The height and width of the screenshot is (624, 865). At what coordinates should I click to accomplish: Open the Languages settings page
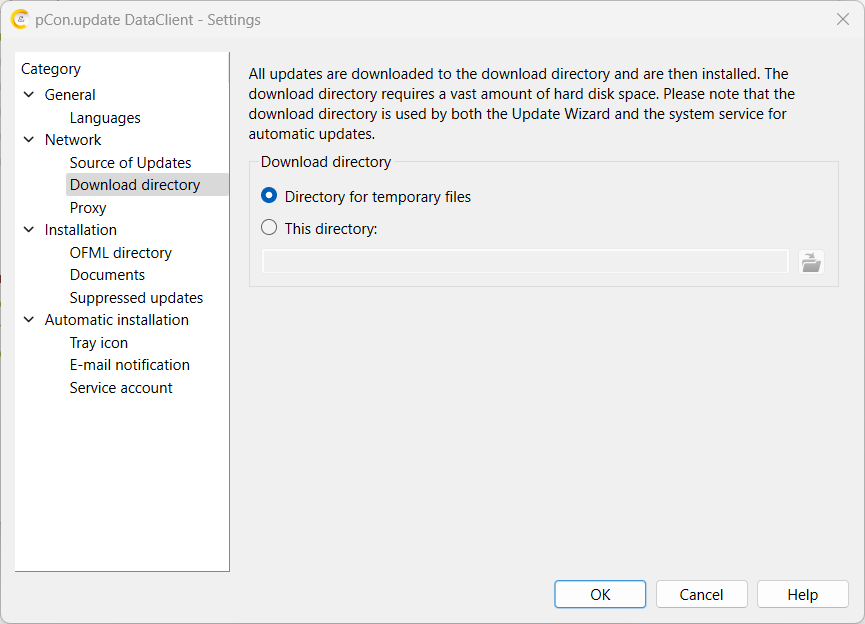105,118
